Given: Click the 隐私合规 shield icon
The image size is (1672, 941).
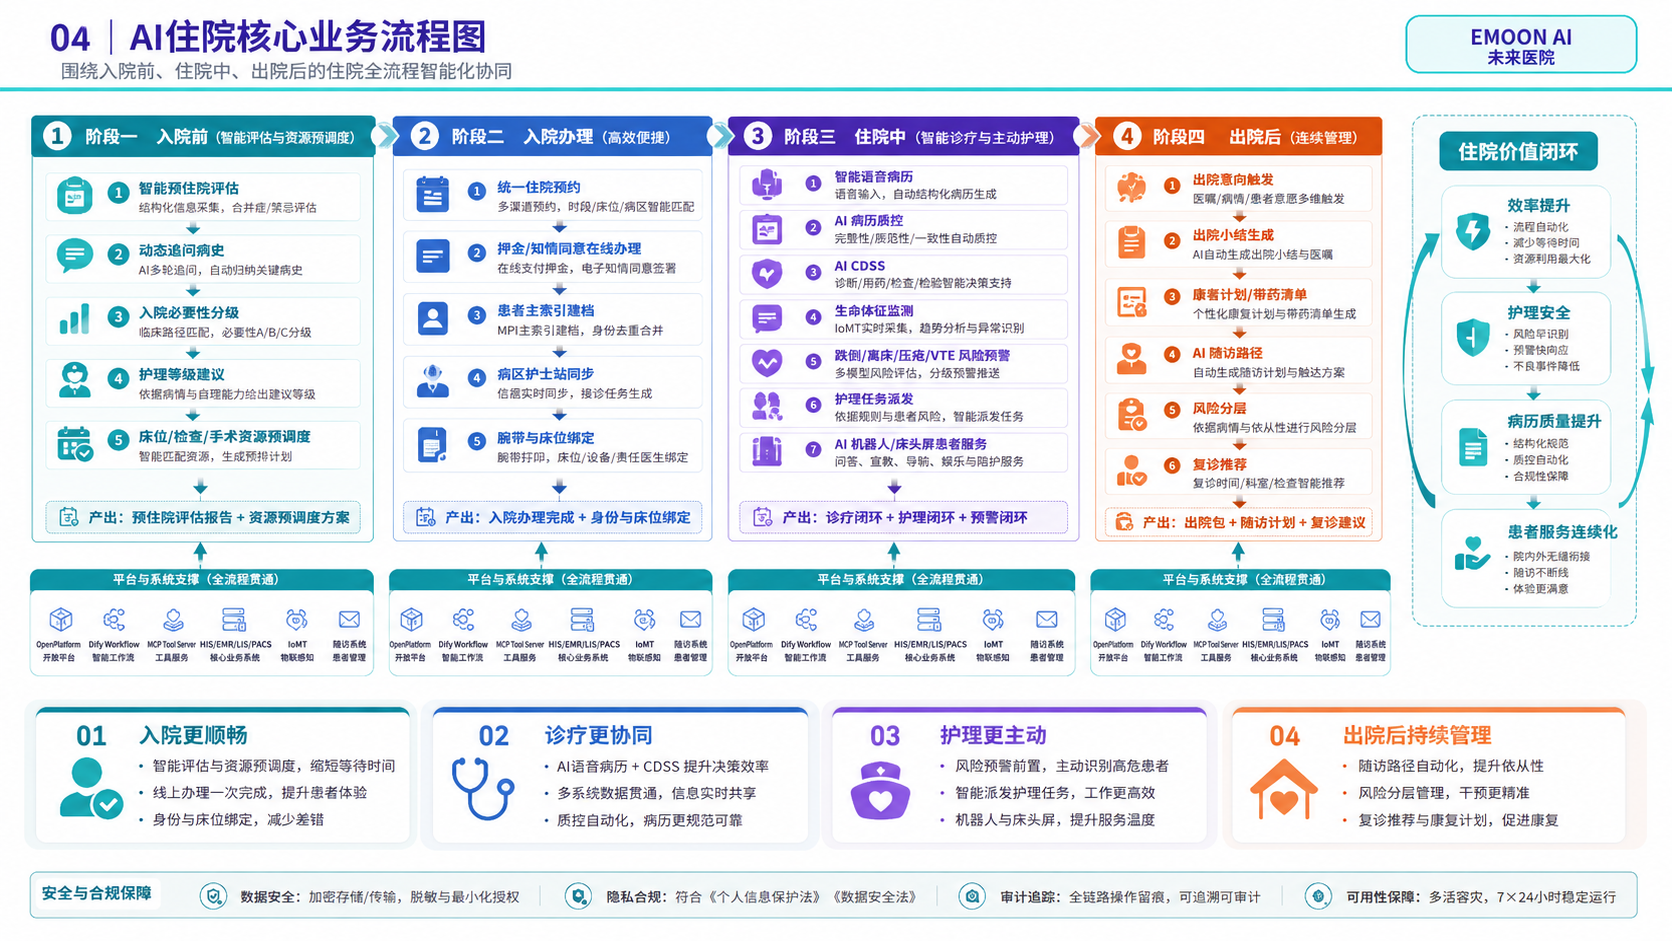Looking at the screenshot, I should pyautogui.click(x=578, y=896).
